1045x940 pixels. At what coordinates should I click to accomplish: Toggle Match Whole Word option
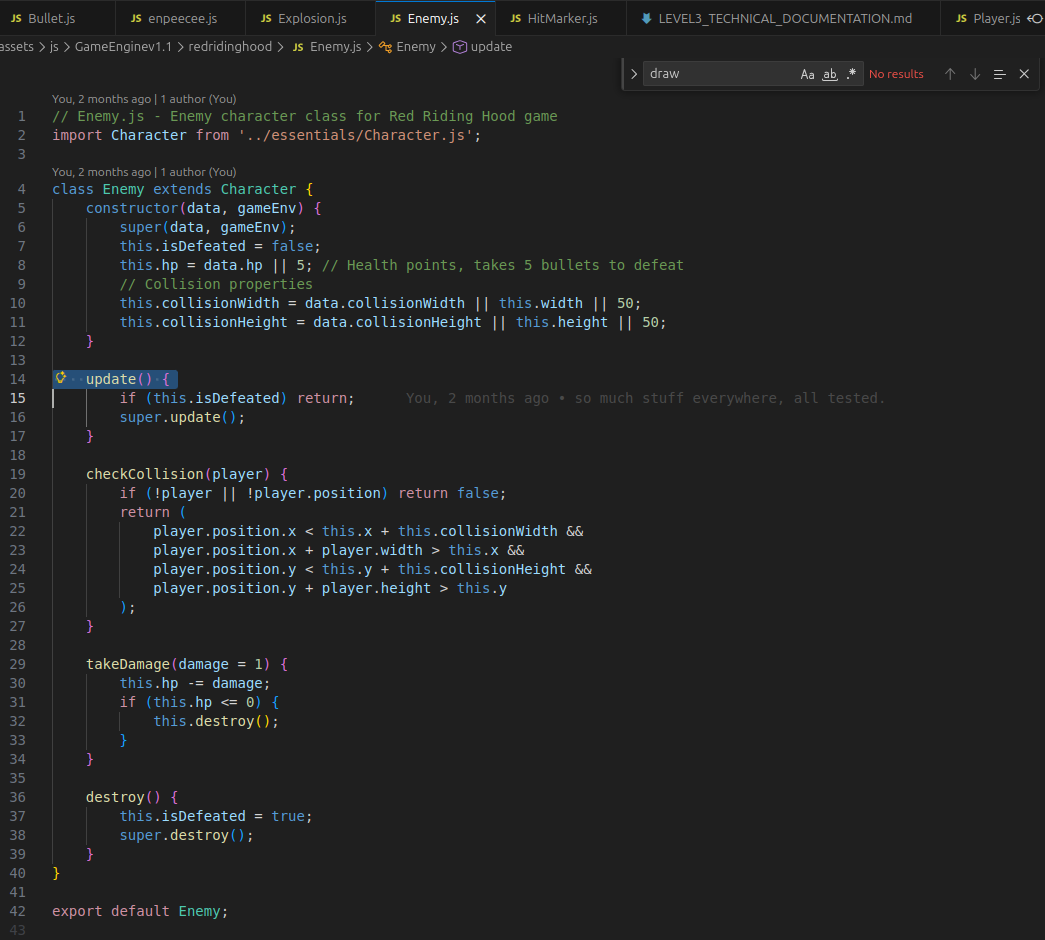pos(830,74)
